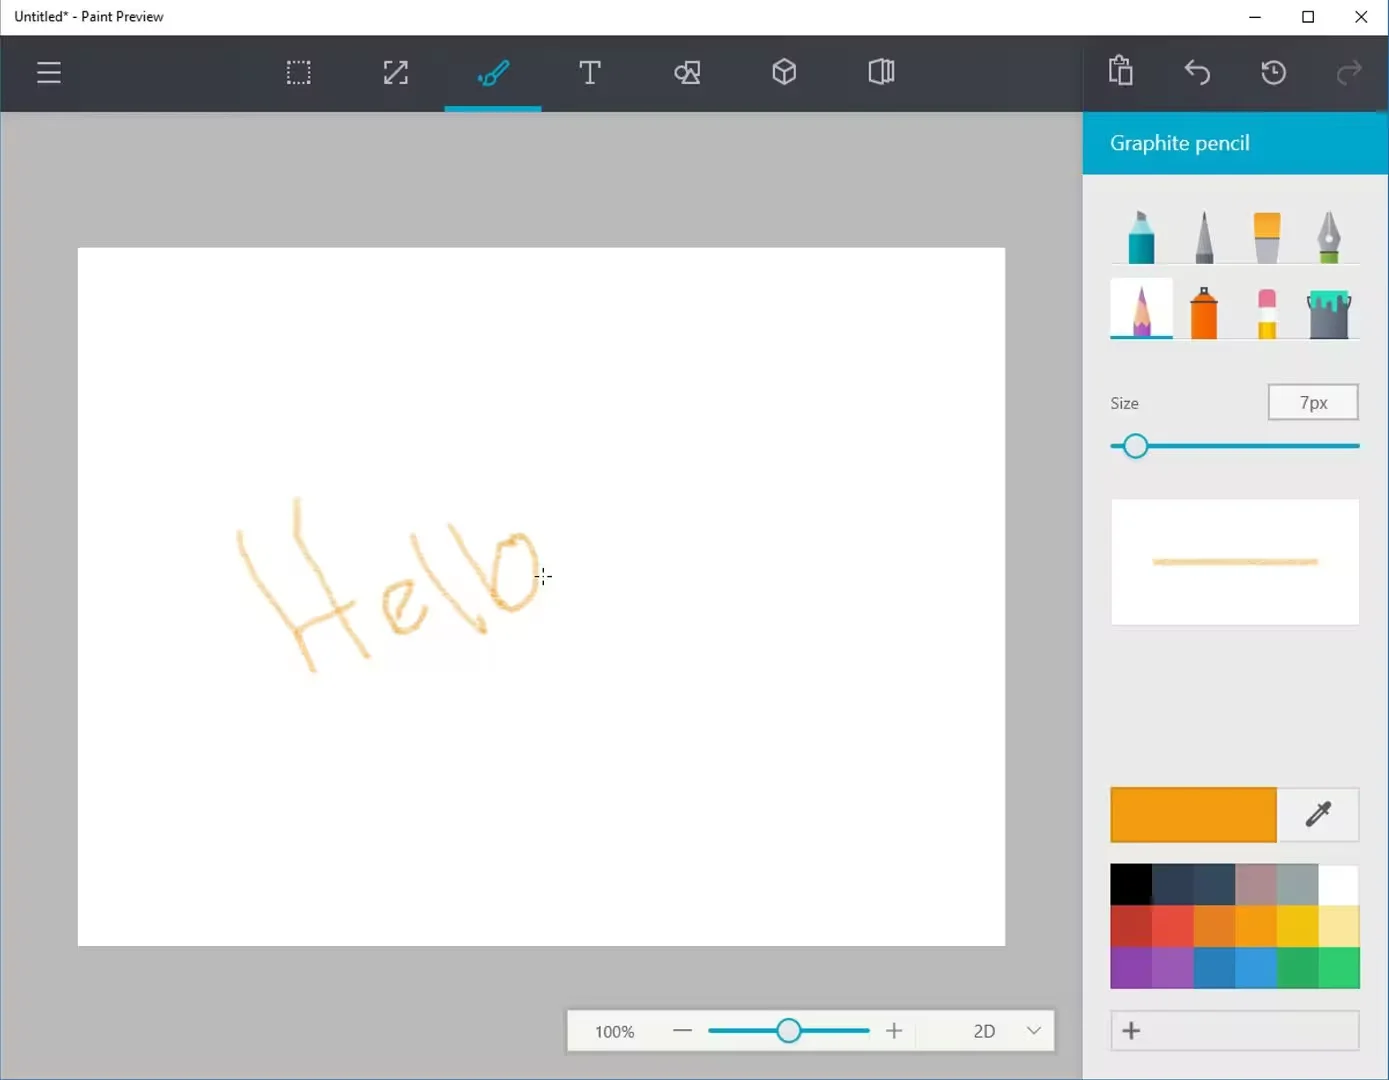Open the hamburger menu
The height and width of the screenshot is (1080, 1389).
click(49, 73)
